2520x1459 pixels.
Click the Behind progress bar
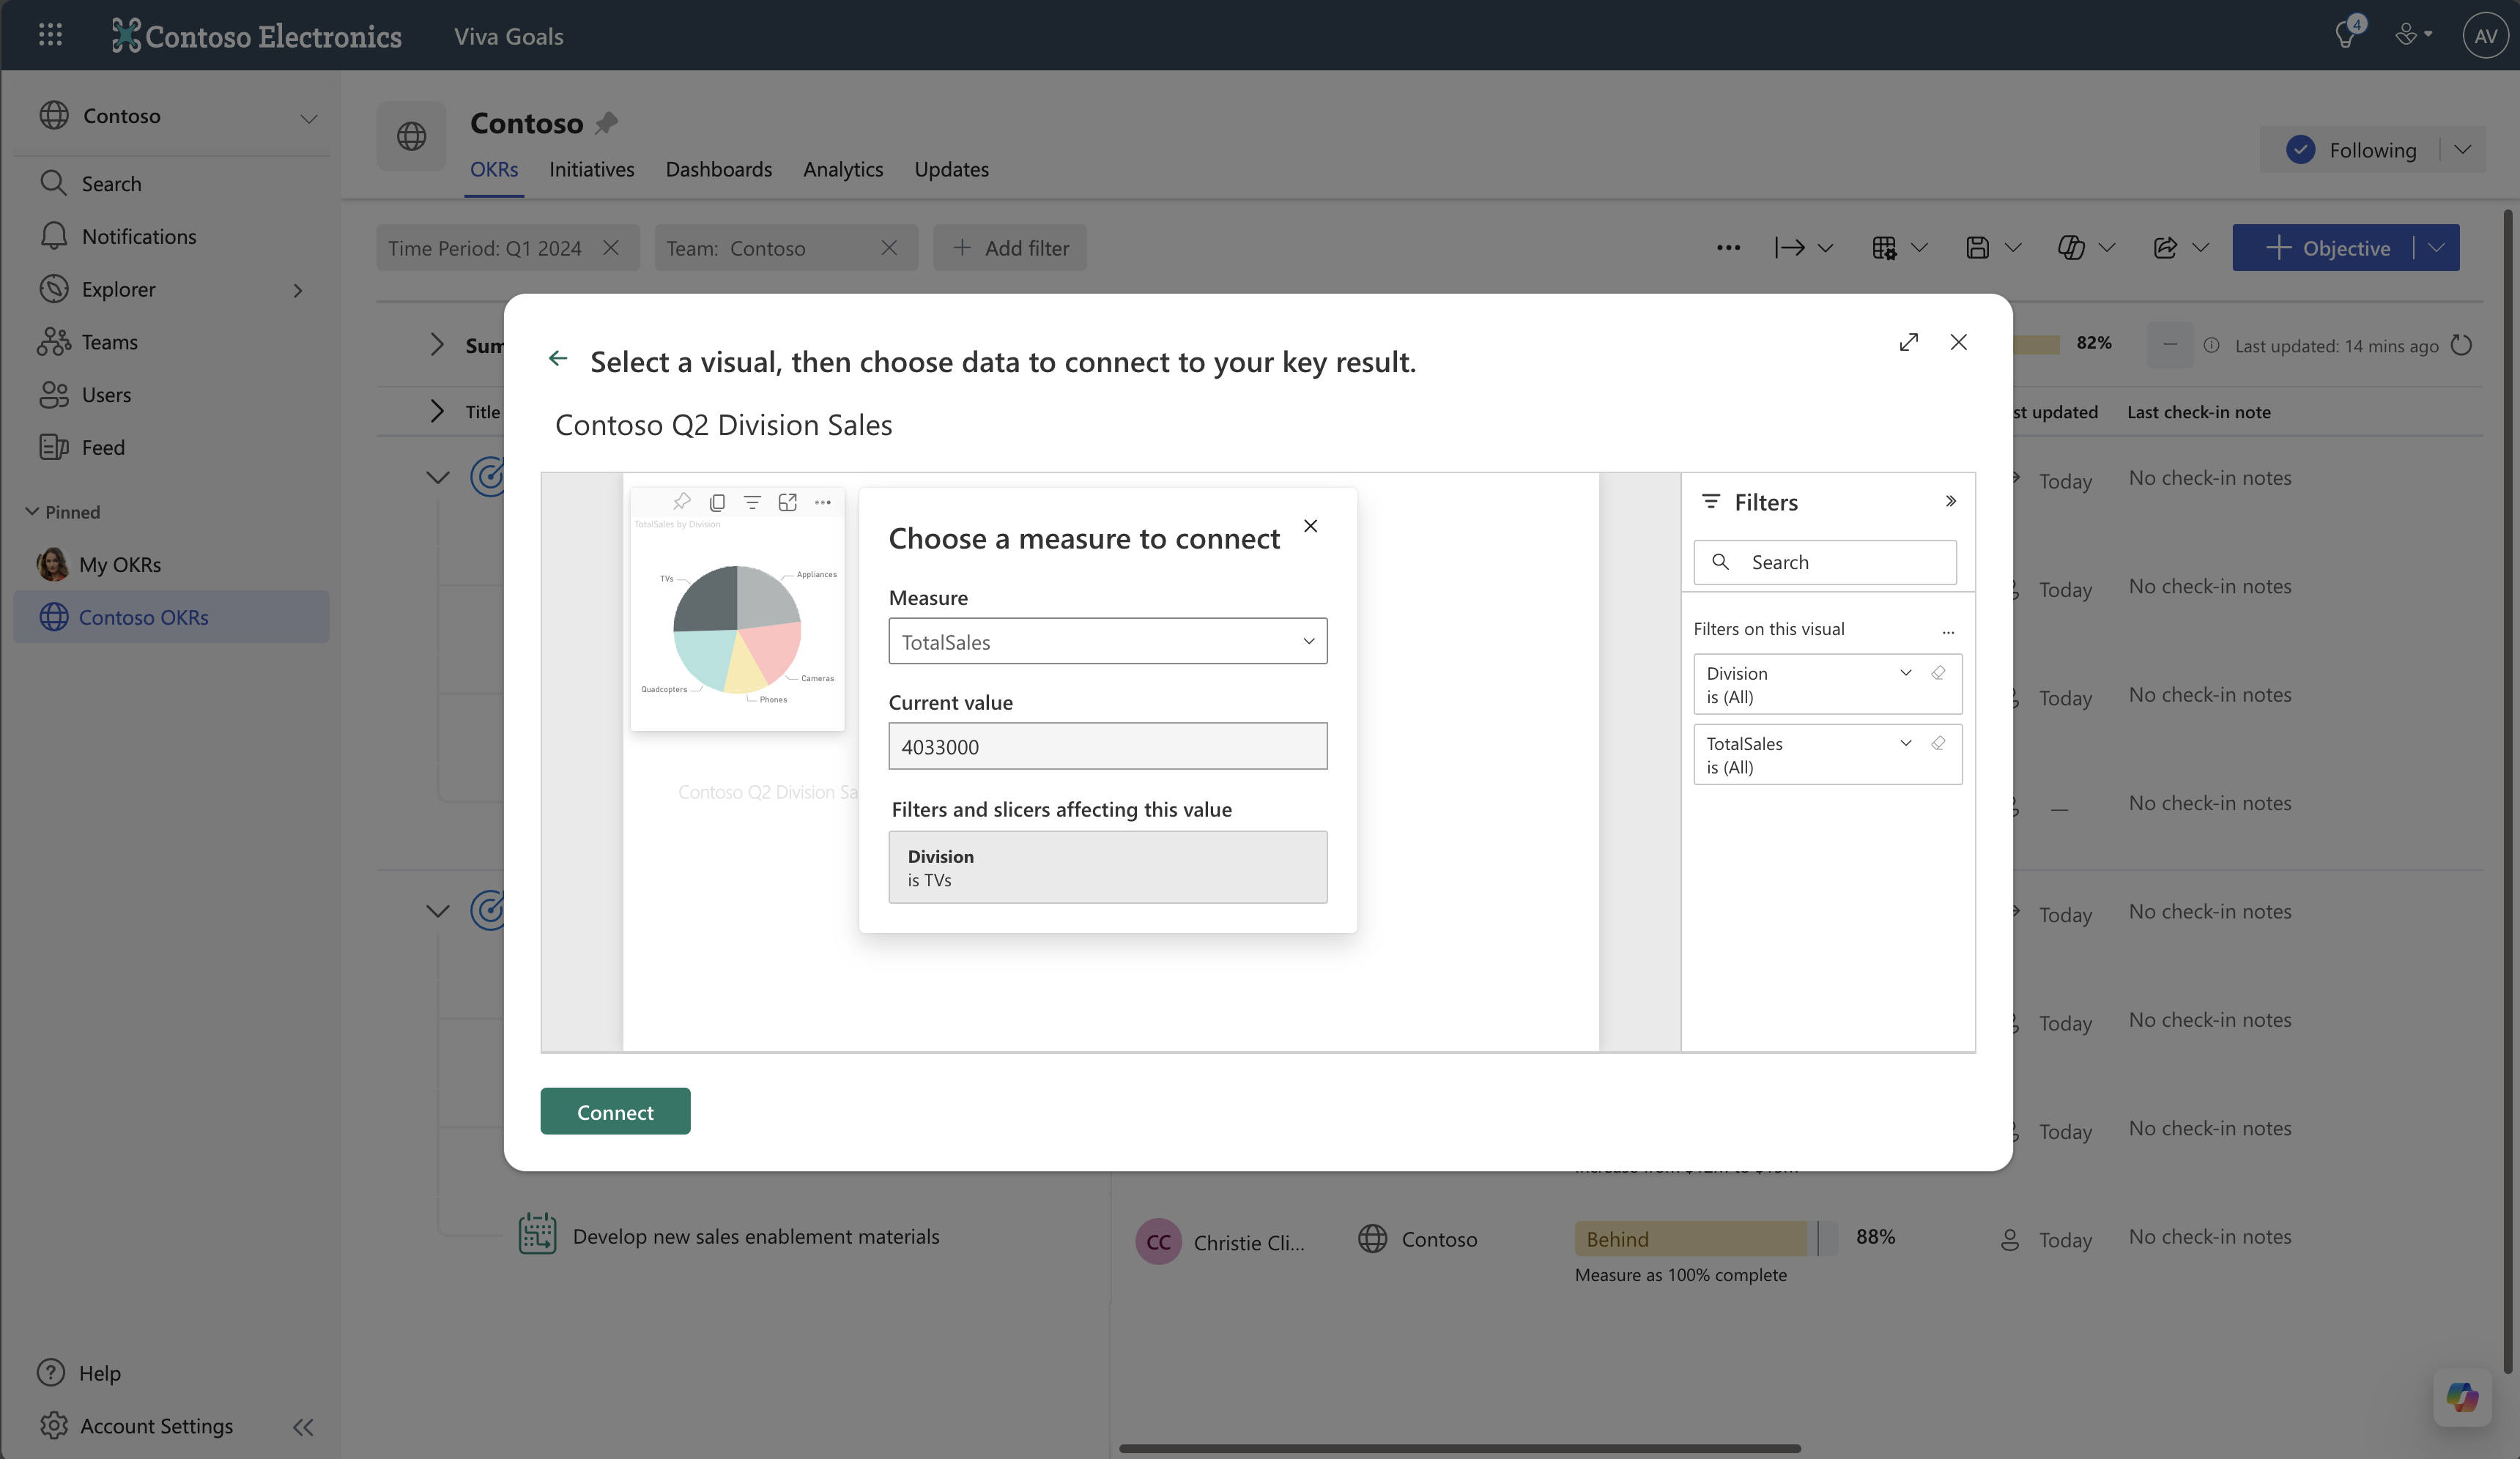tap(1705, 1239)
